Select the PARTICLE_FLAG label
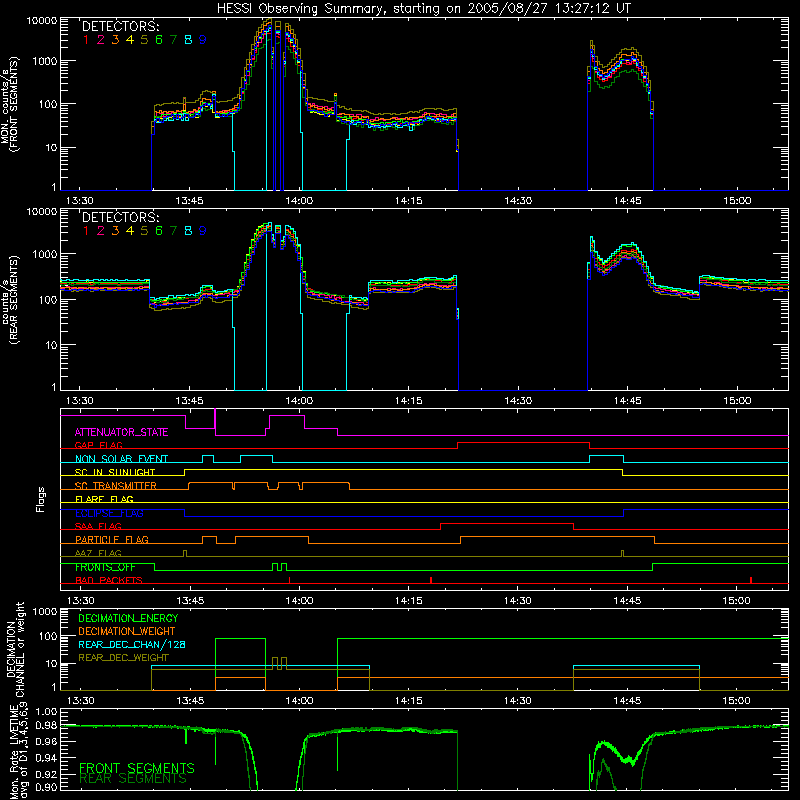Image resolution: width=800 pixels, height=800 pixels. pyautogui.click(x=112, y=539)
